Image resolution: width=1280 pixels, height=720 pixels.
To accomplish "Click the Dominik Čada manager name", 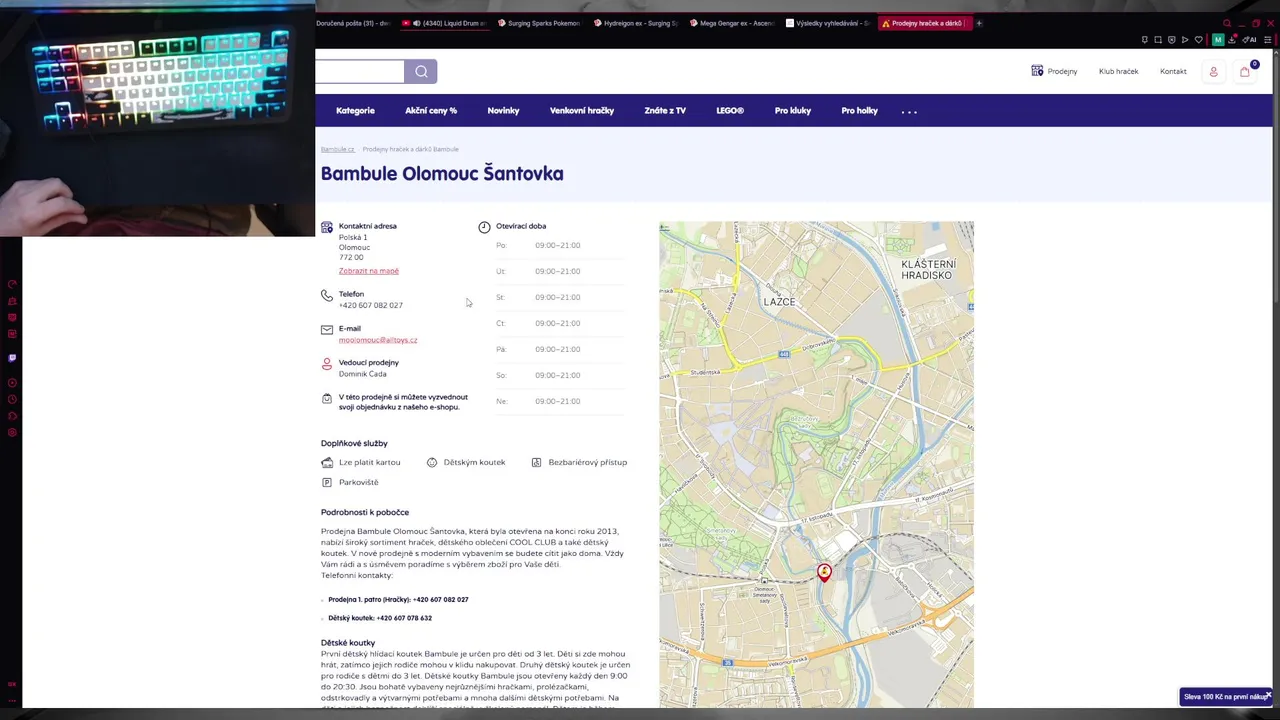I will click(x=363, y=374).
